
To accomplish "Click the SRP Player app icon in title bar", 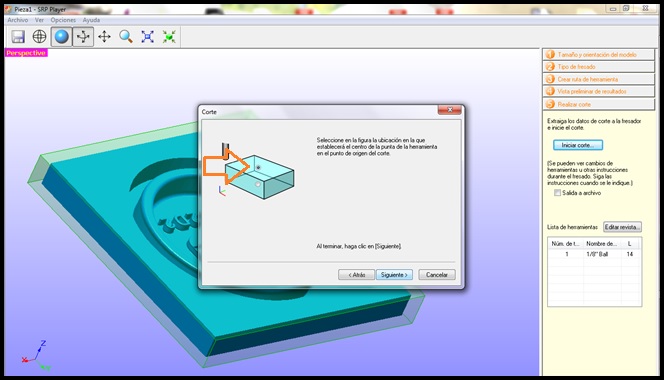I will (x=8, y=9).
